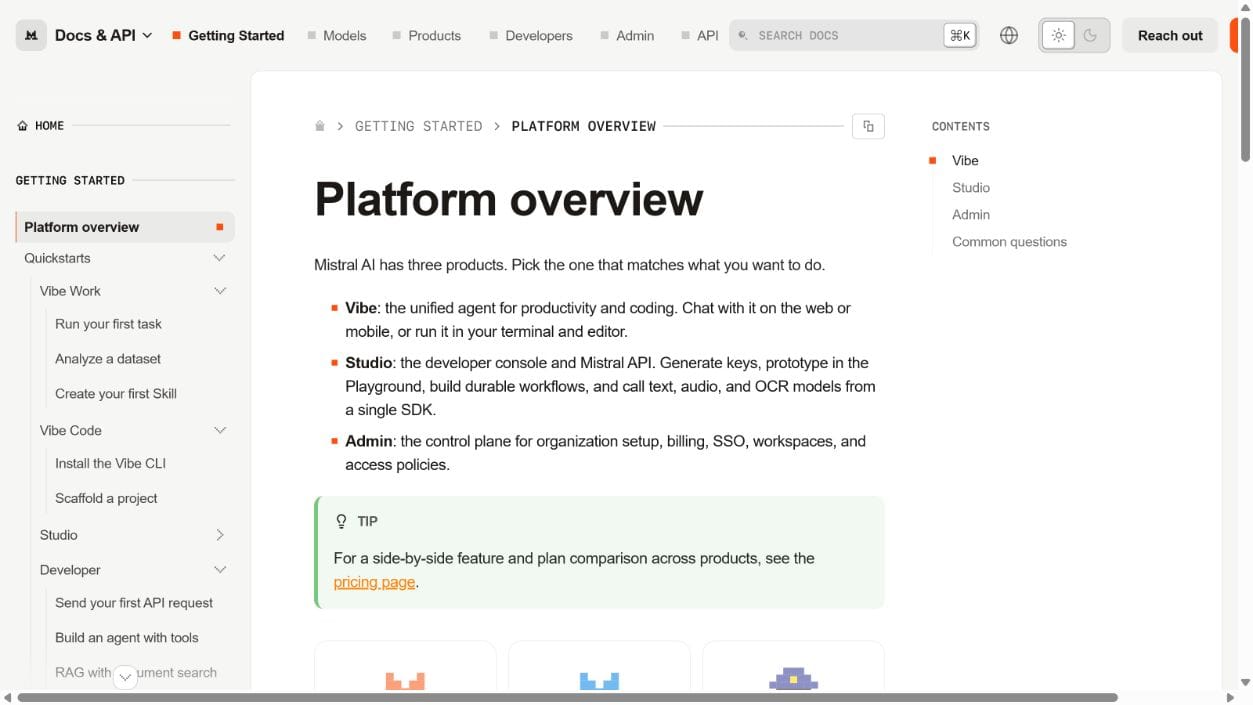
Task: Collapse the Vibe Work group chevron
Action: pos(220,291)
